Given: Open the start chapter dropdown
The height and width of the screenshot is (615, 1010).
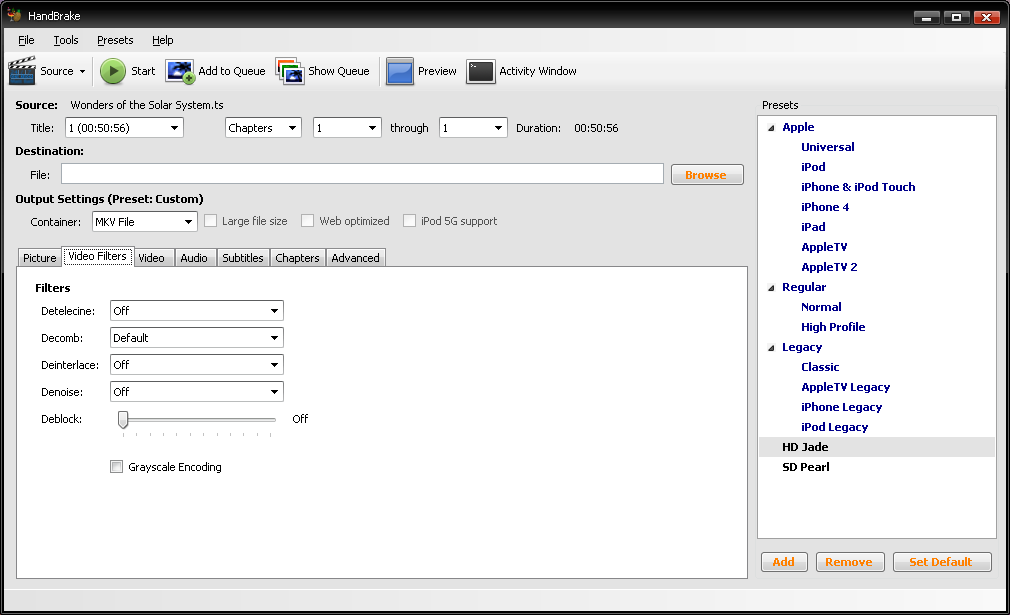Looking at the screenshot, I should (x=347, y=128).
